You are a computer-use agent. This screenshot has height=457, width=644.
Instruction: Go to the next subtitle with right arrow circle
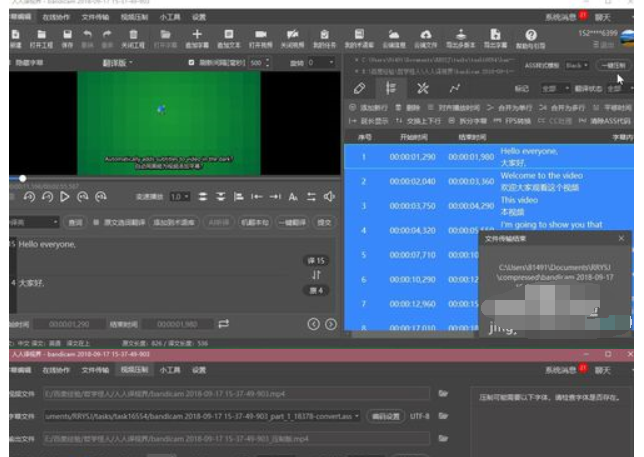330,323
